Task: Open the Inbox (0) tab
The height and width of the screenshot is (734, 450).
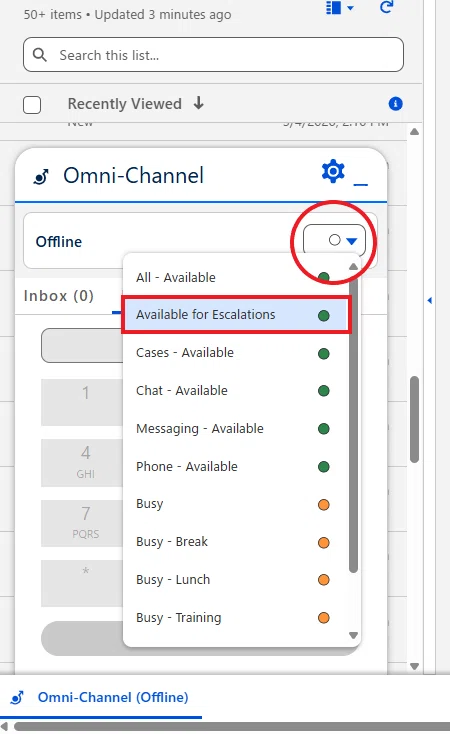Action: pyautogui.click(x=59, y=296)
